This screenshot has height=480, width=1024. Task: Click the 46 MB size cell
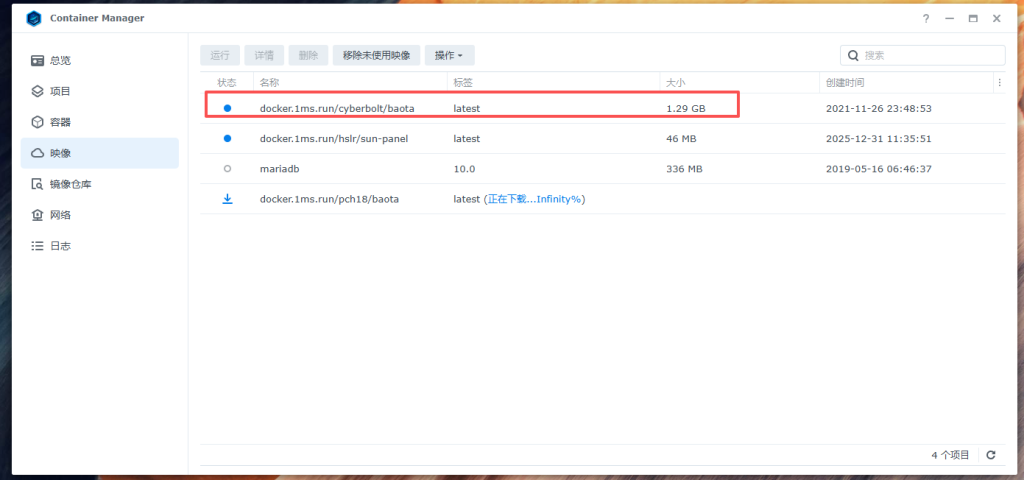pos(681,138)
